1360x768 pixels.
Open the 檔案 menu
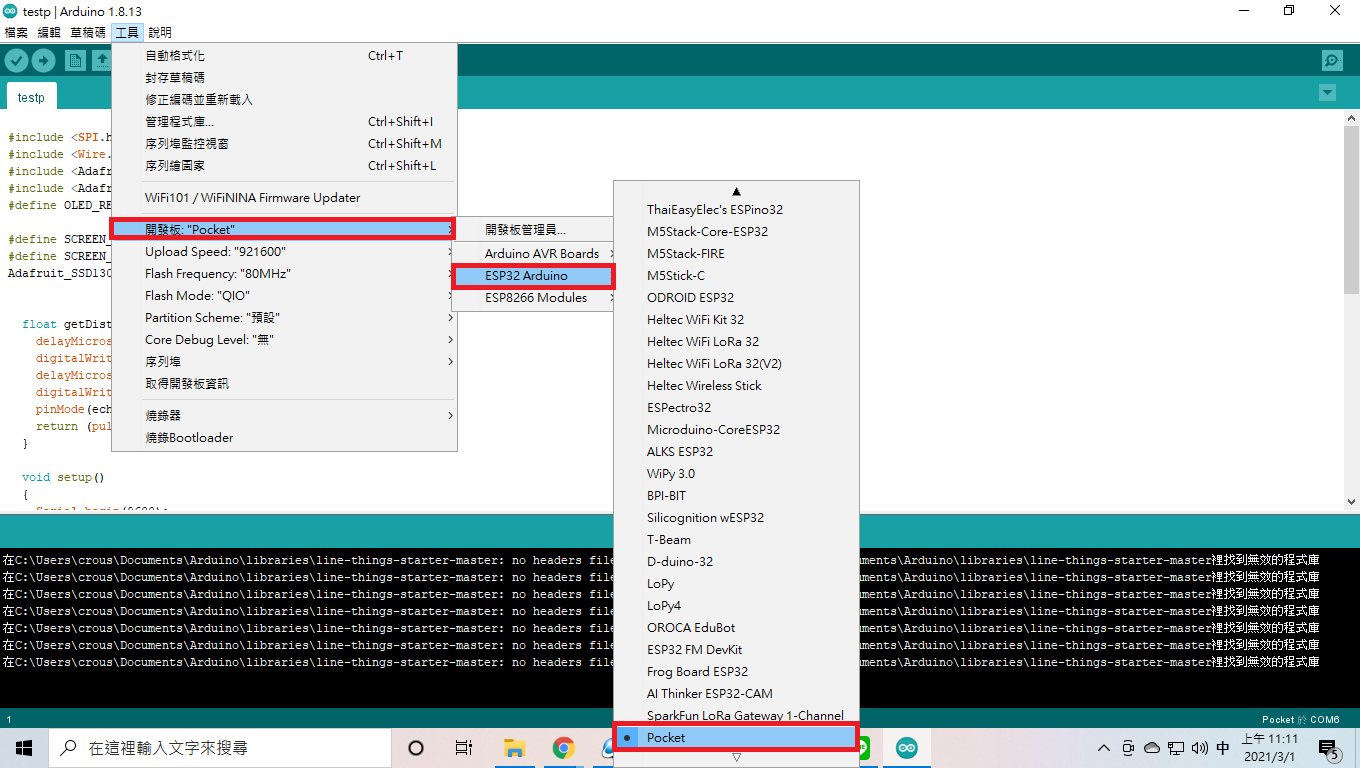17,33
